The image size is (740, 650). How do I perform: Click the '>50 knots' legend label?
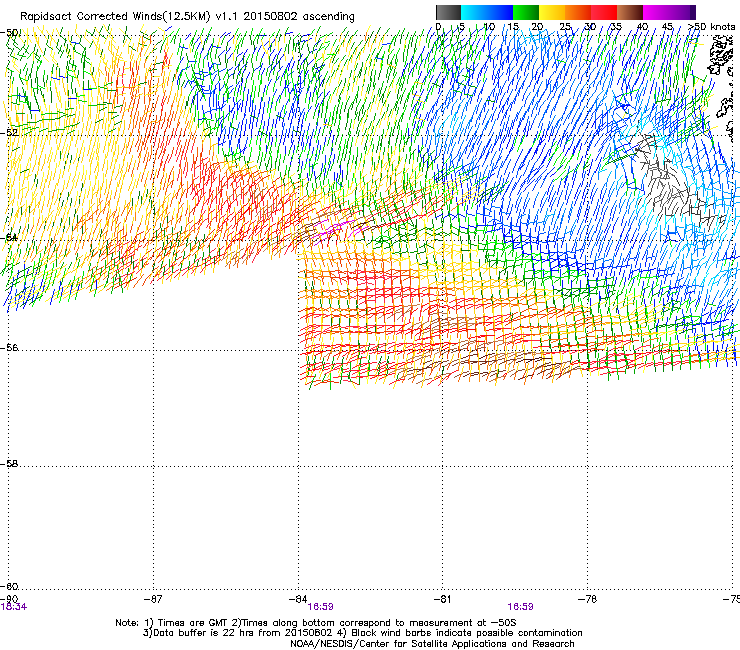click(712, 26)
